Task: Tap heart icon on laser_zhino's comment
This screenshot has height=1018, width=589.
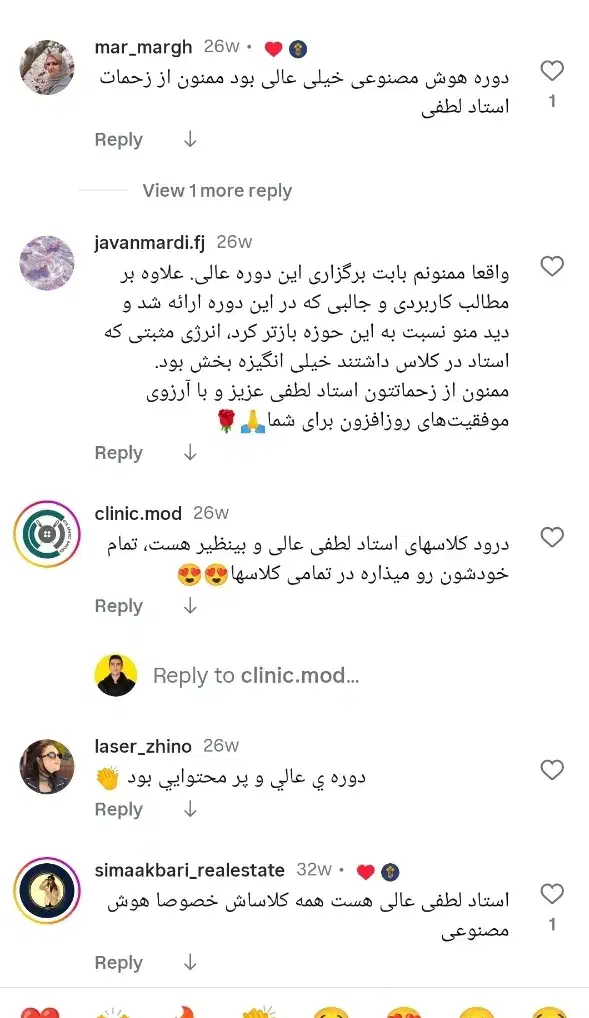Action: 552,770
